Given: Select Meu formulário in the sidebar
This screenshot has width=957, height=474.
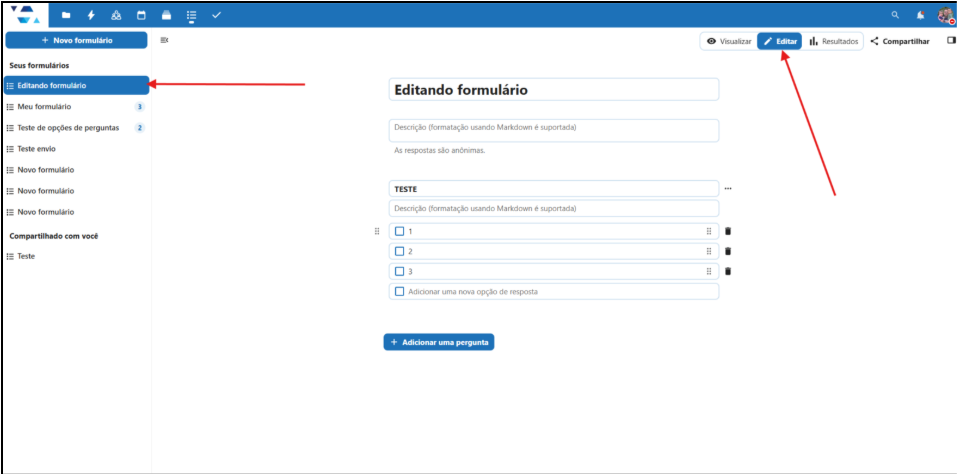Looking at the screenshot, I should tap(45, 107).
